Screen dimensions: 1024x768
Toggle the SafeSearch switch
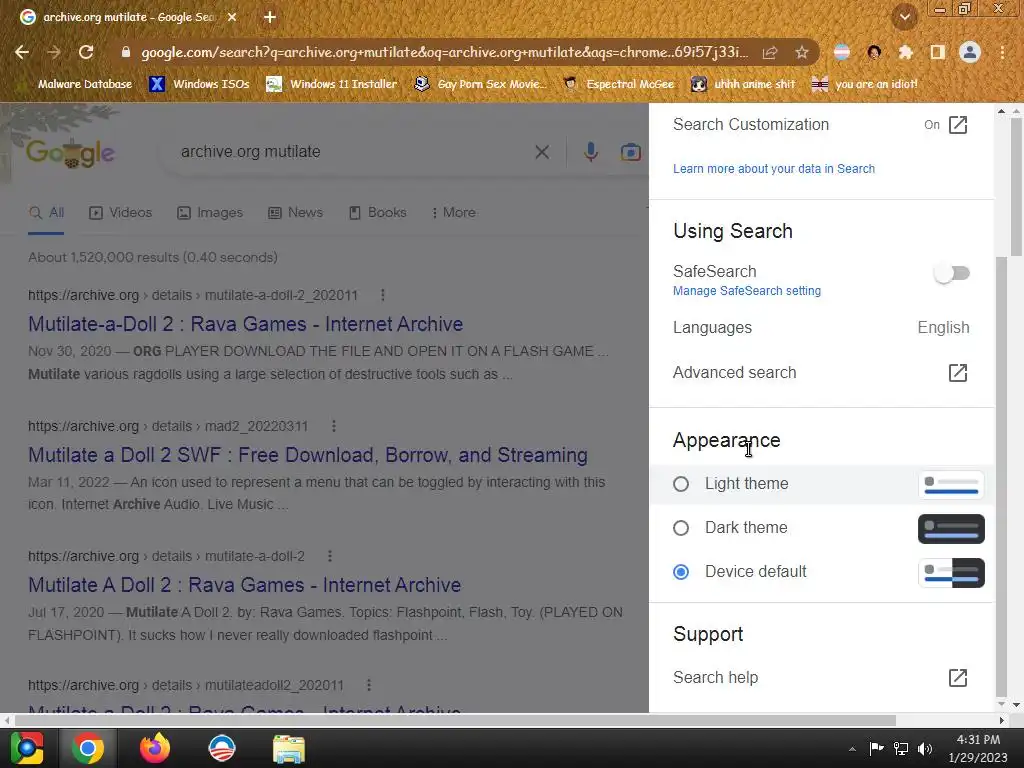(x=952, y=273)
